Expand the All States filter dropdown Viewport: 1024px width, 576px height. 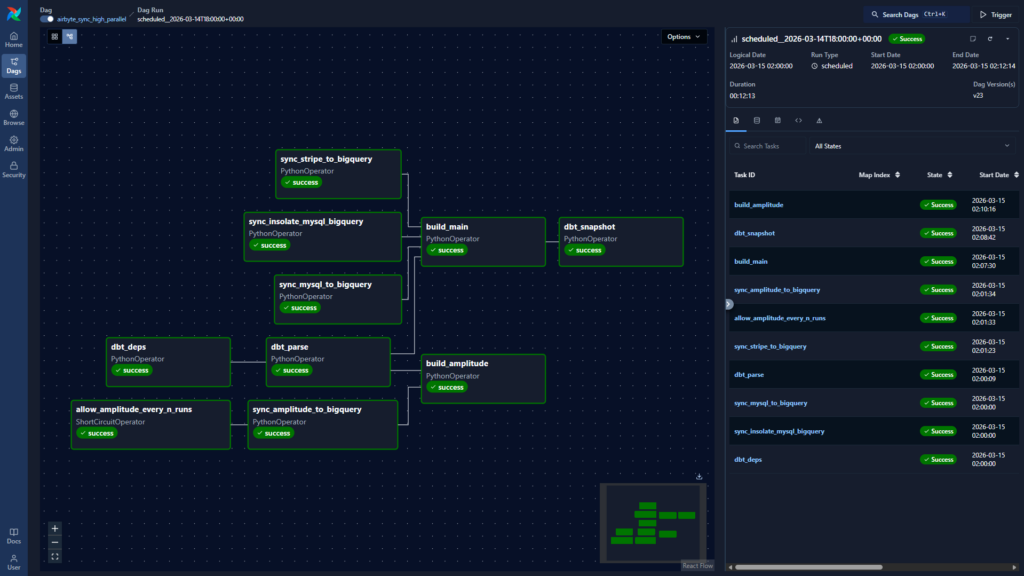pos(910,146)
